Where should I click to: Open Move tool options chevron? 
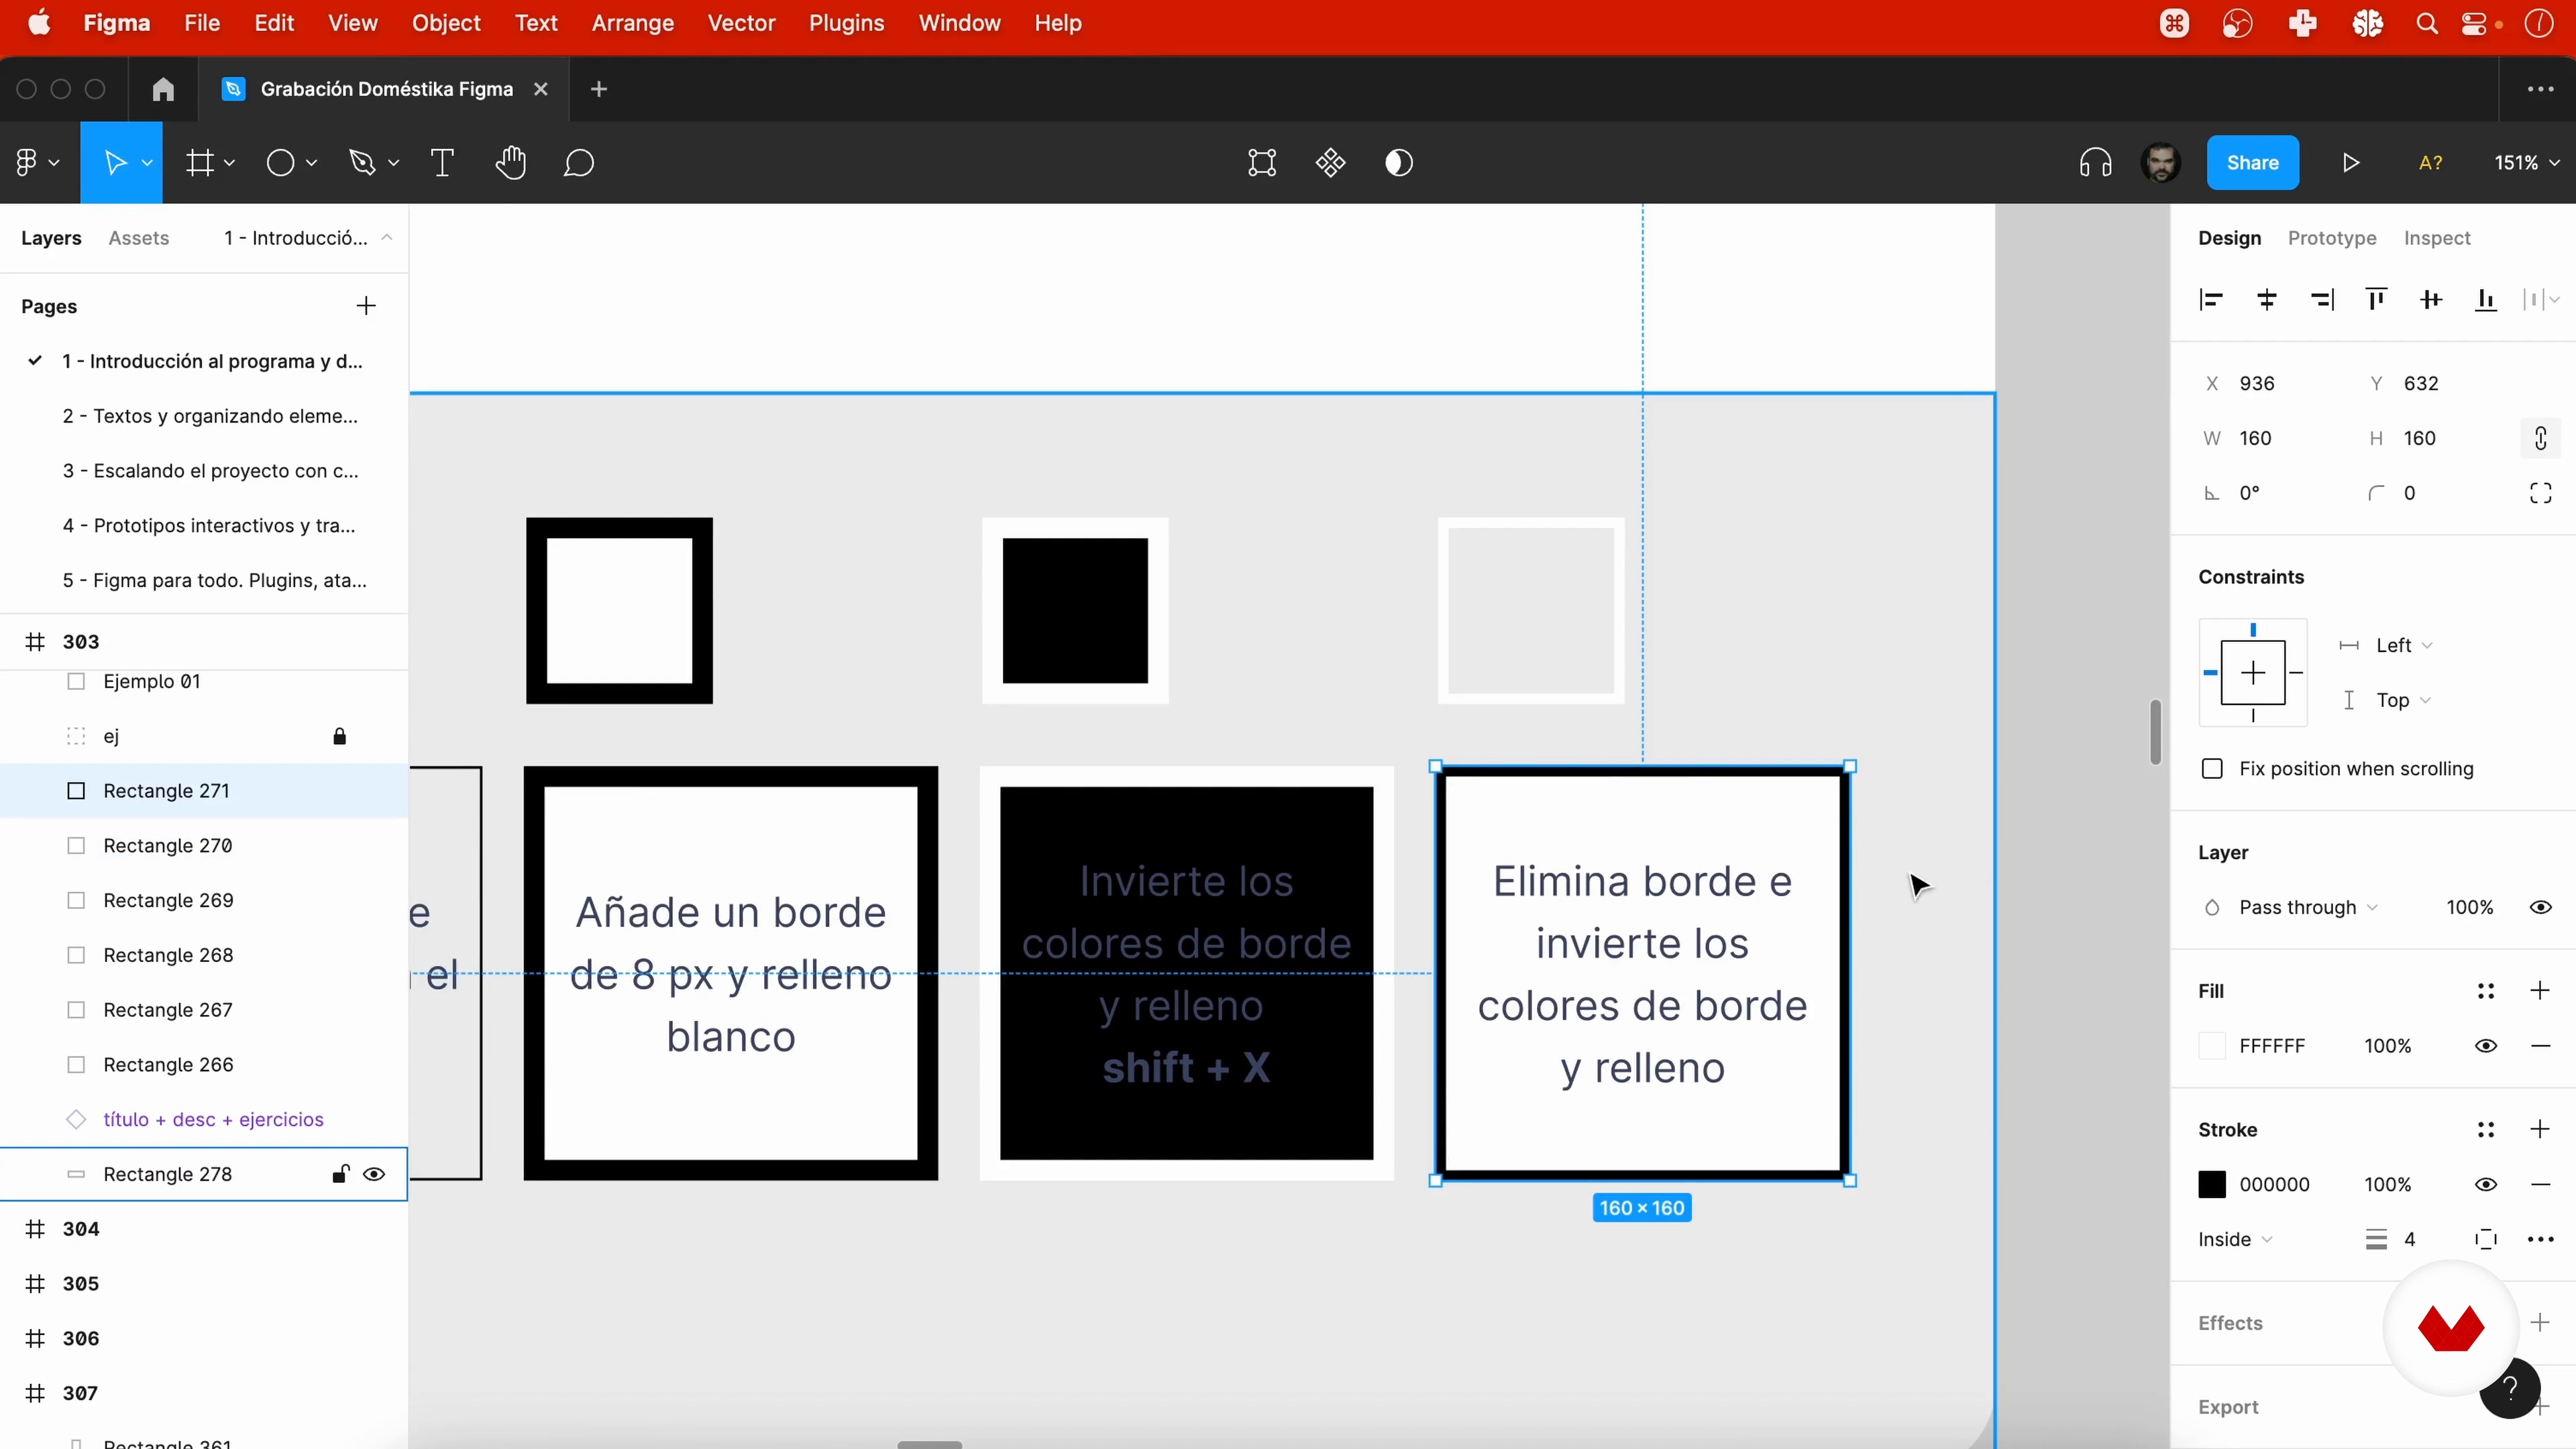click(147, 163)
